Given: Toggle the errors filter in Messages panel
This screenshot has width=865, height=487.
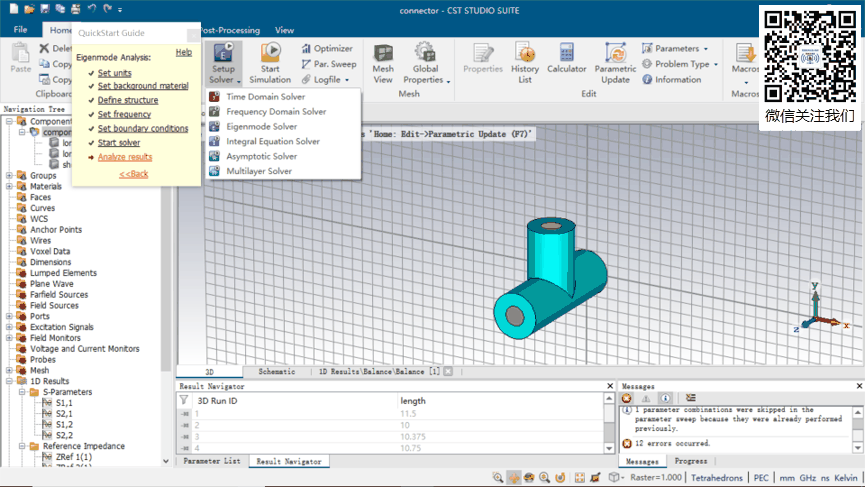Looking at the screenshot, I should 627,398.
